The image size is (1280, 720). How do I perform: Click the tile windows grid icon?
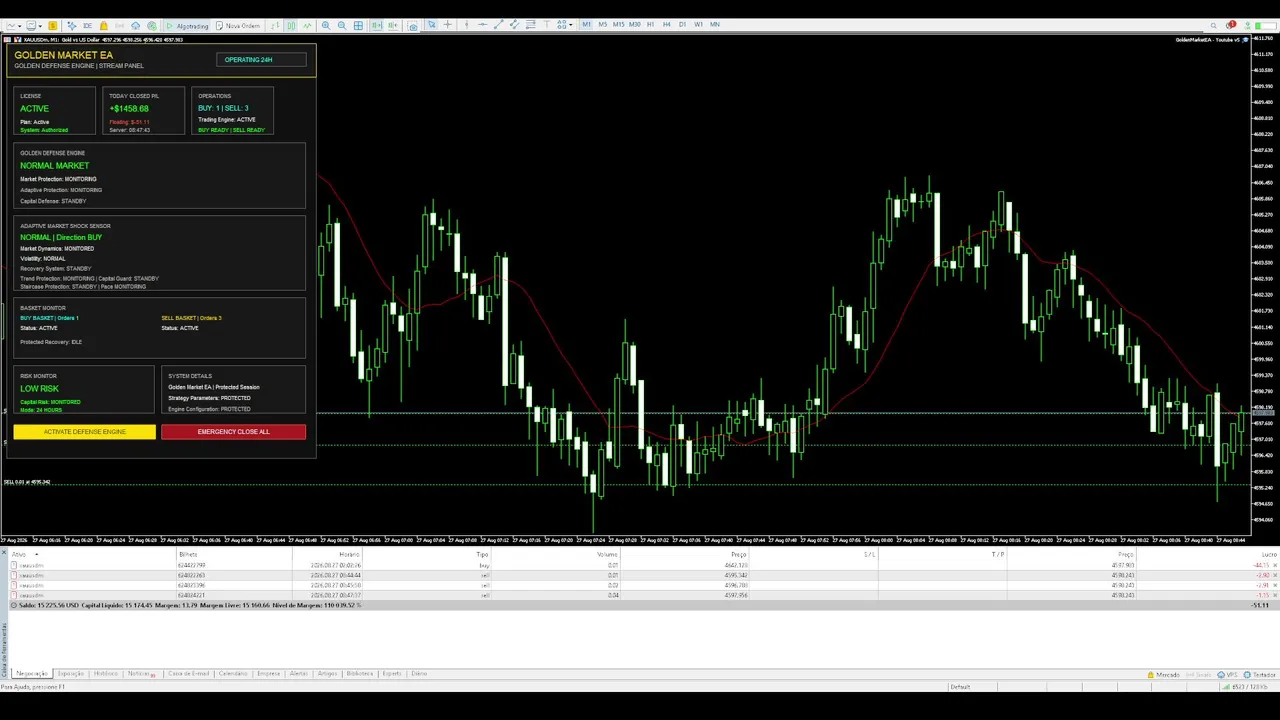358,25
